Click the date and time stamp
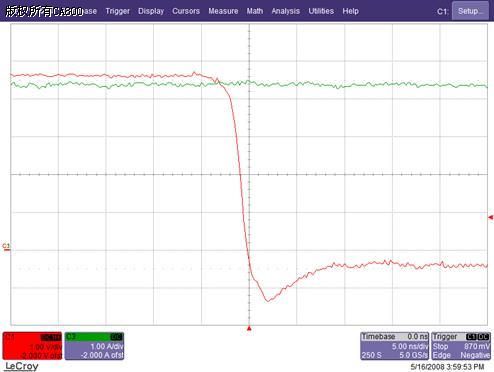494x372 pixels. (447, 367)
